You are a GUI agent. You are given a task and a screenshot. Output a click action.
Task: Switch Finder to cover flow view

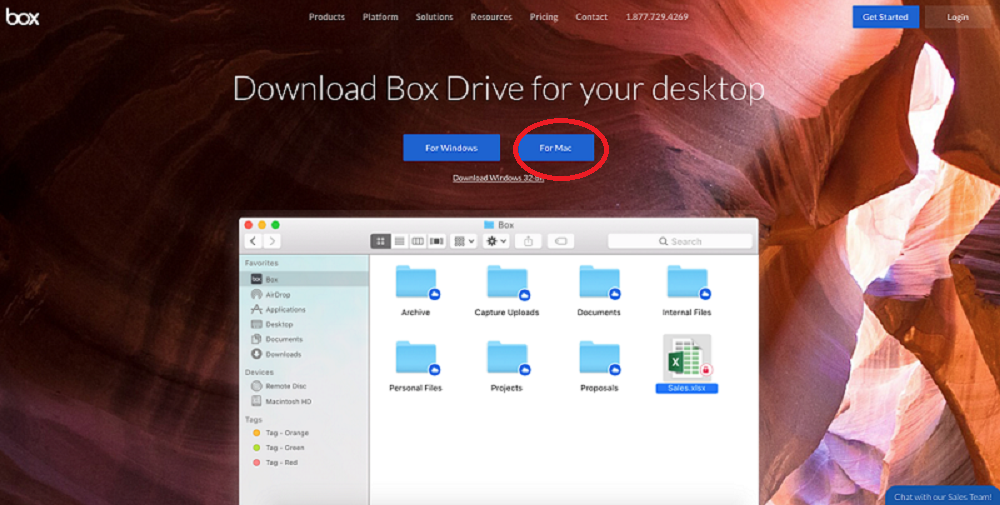pos(437,241)
